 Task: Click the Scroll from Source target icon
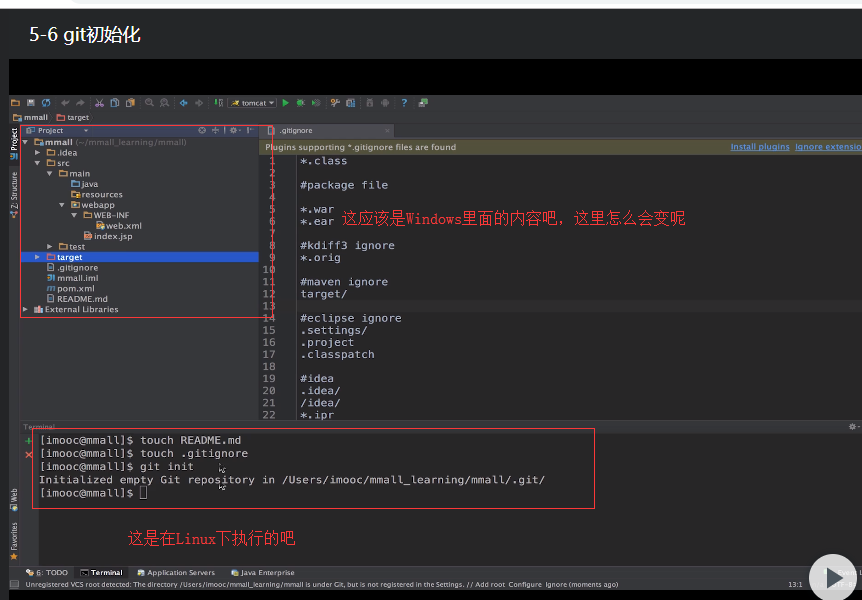(x=202, y=130)
